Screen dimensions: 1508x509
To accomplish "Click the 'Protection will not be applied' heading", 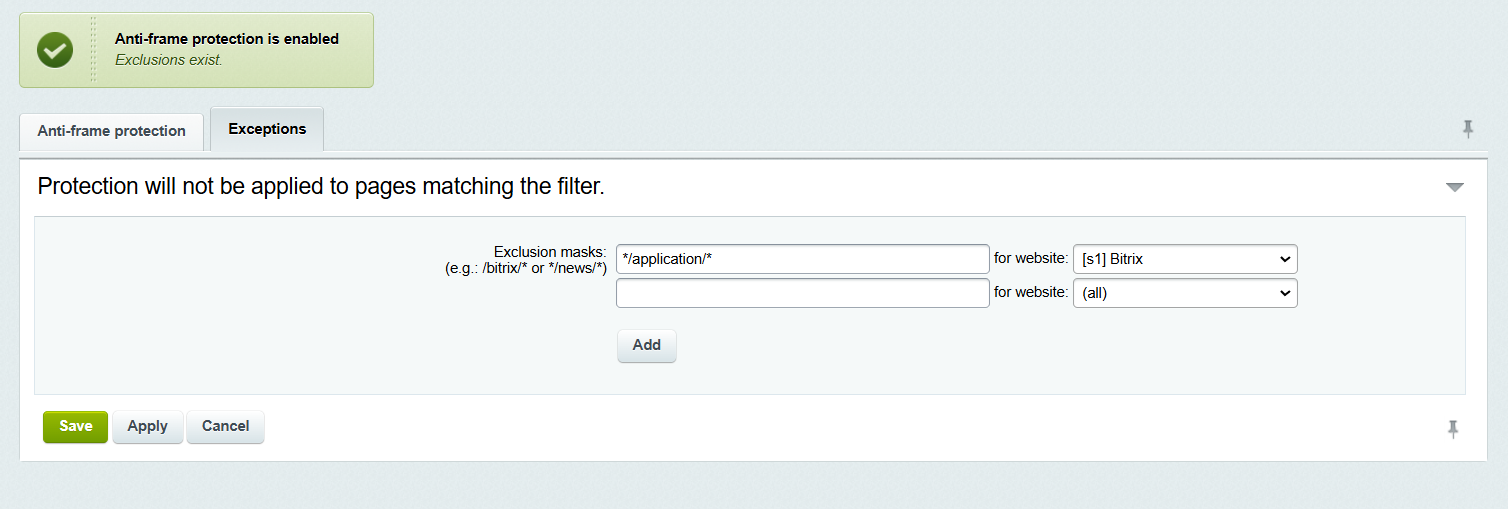I will tap(321, 186).
